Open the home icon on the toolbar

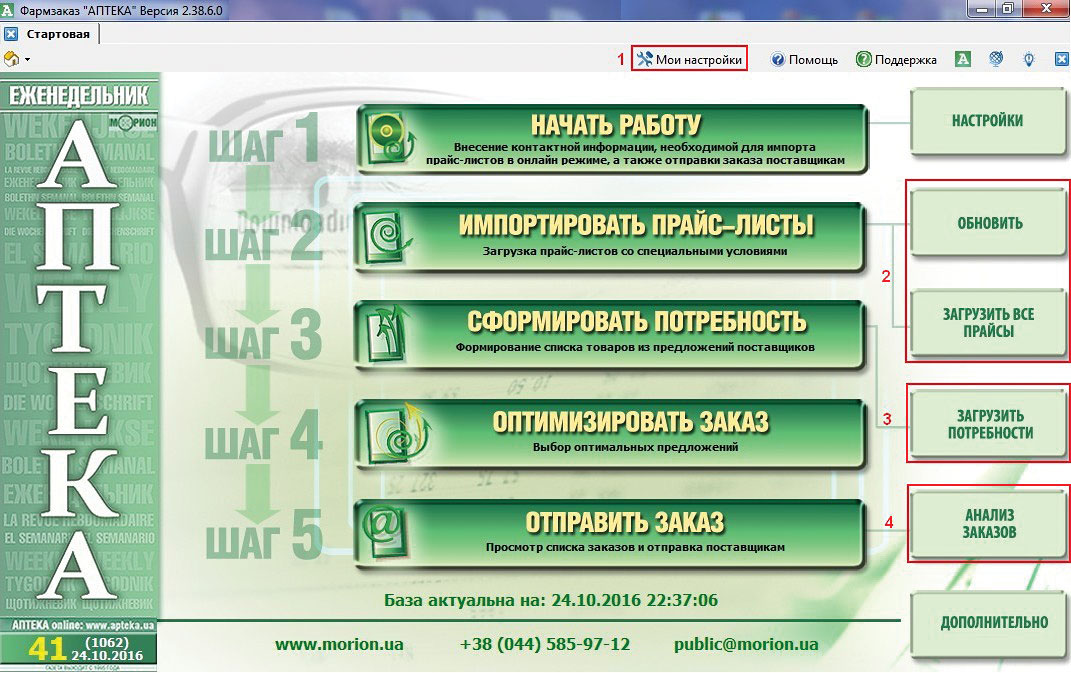(x=11, y=59)
